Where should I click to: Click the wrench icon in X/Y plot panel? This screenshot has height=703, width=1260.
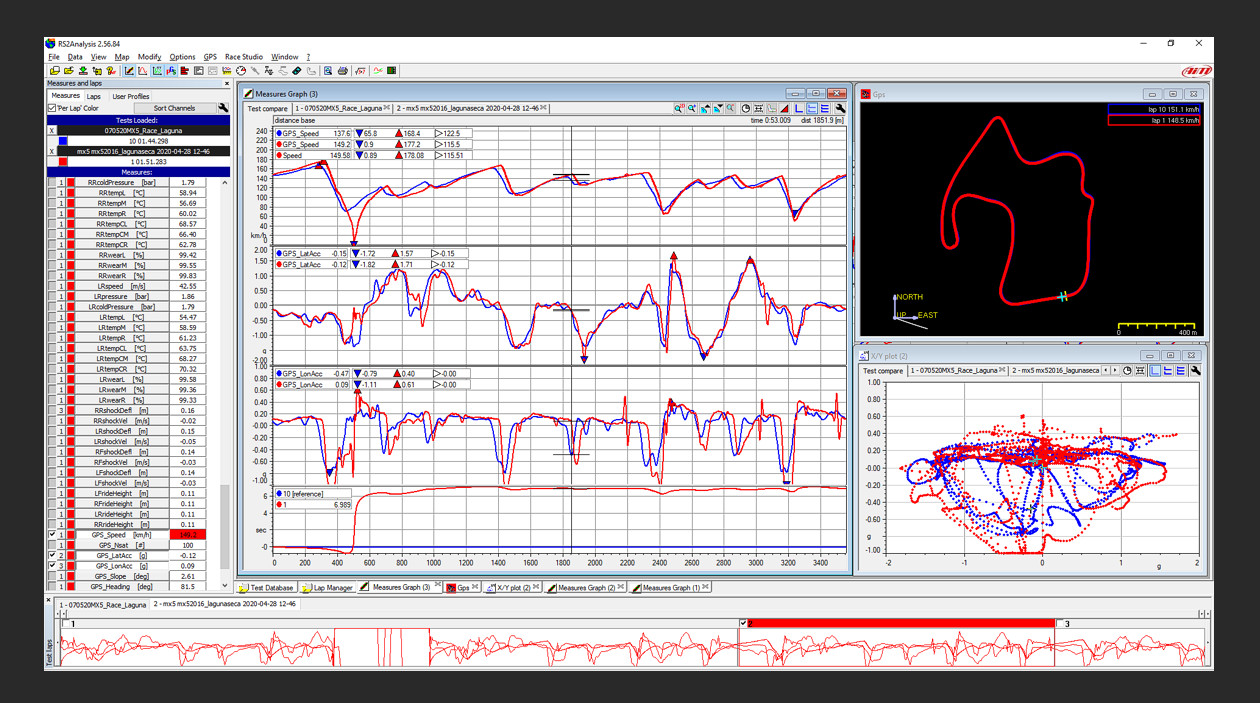pos(1195,371)
